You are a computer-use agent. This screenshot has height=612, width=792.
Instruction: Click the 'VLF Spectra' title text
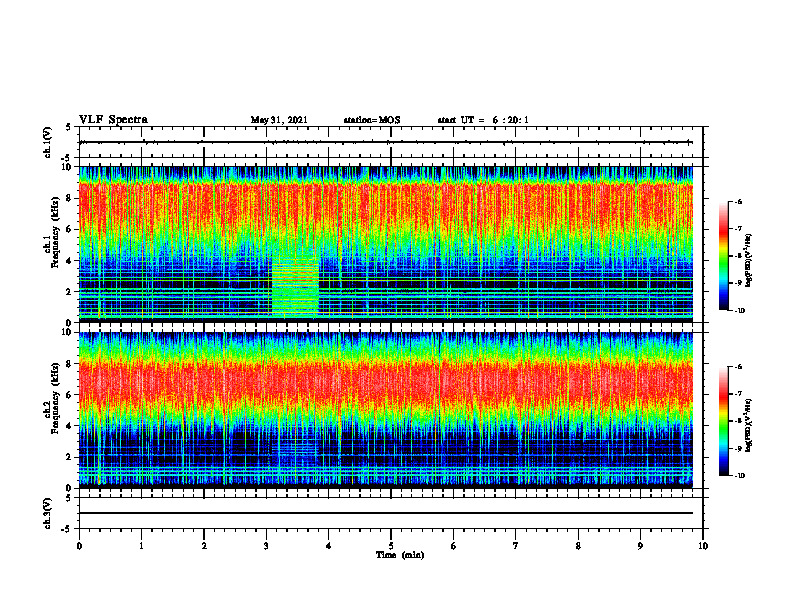click(113, 120)
